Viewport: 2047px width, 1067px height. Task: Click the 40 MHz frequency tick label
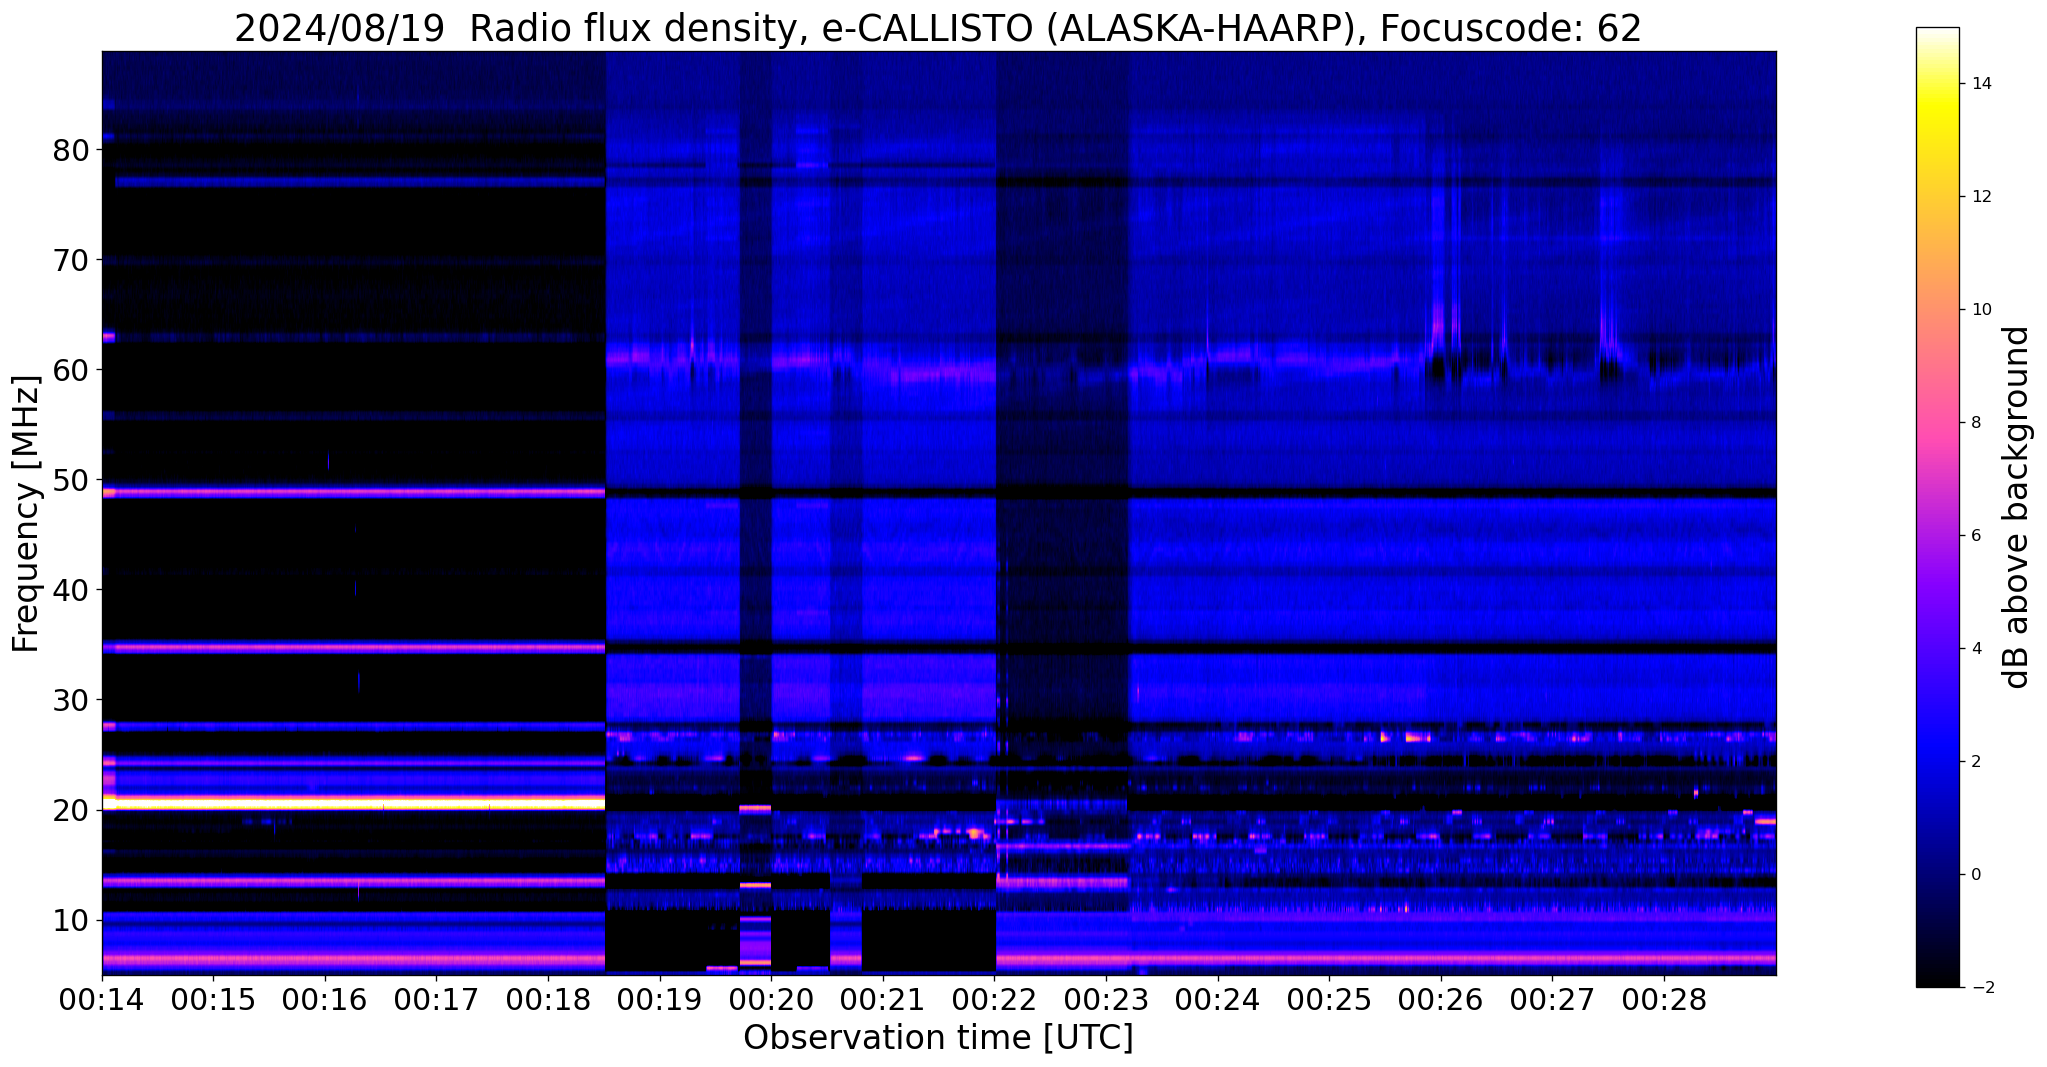pos(71,590)
